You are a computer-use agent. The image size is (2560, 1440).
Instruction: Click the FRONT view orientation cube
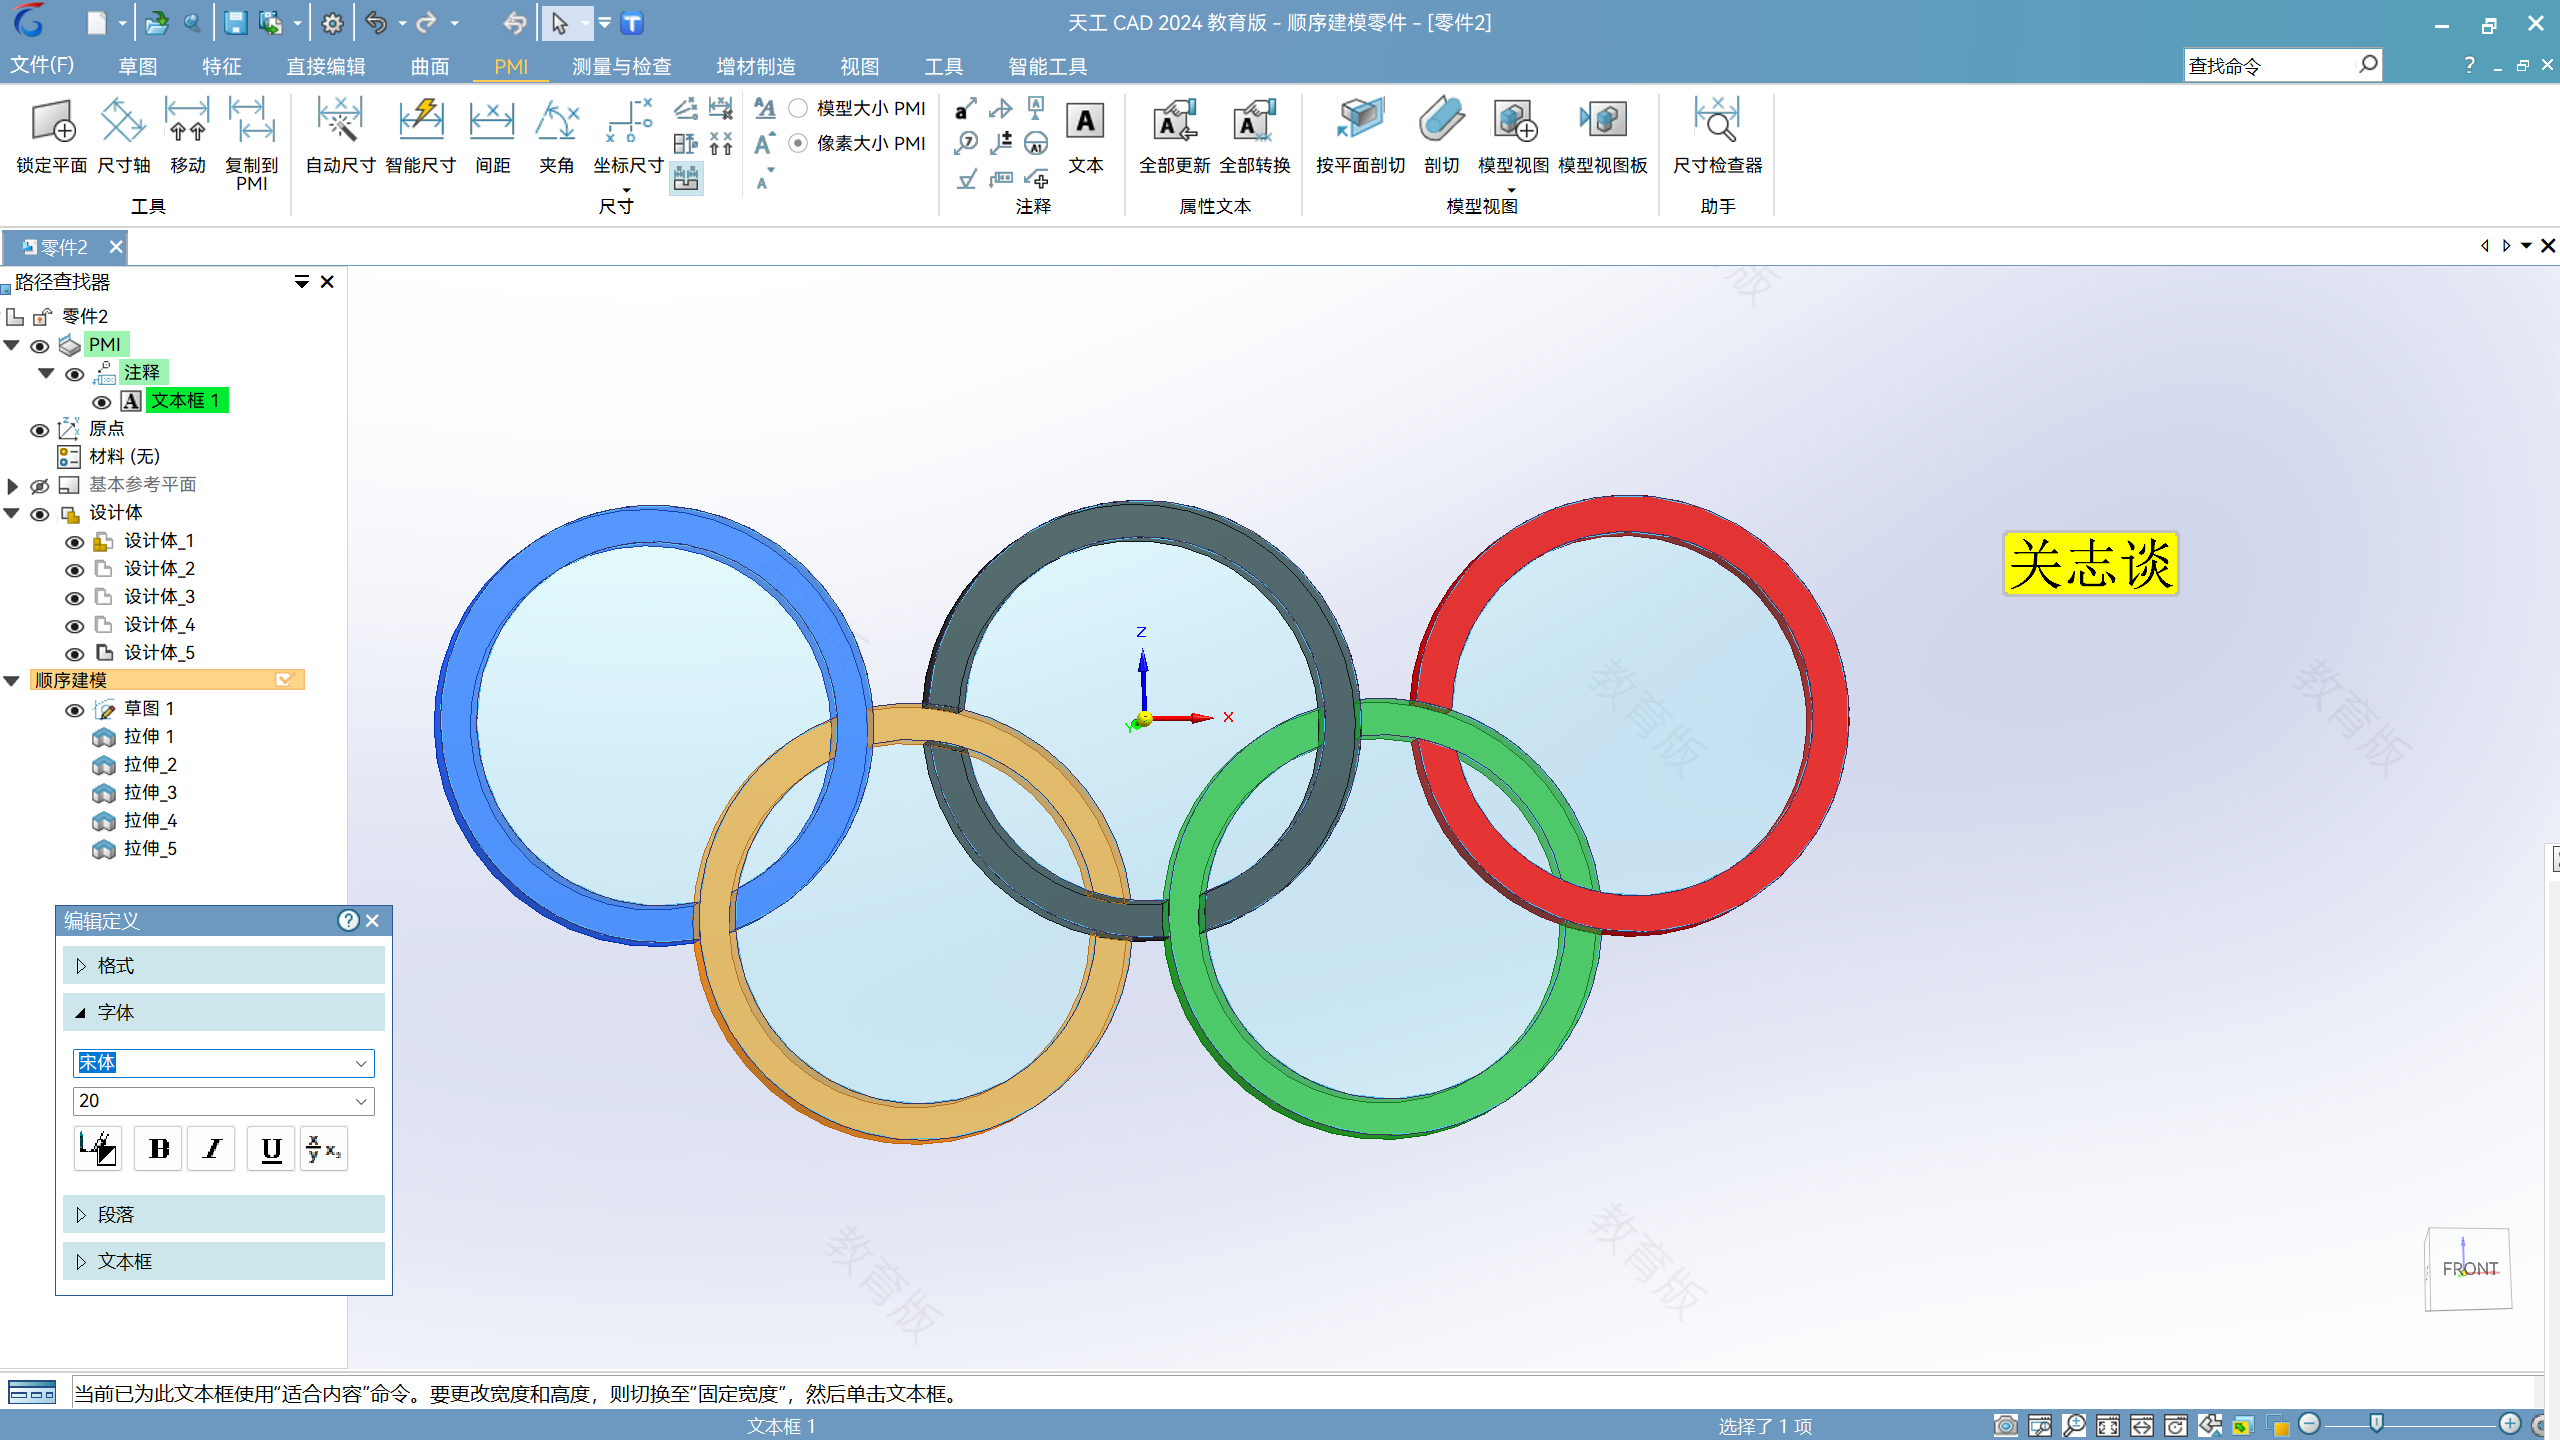point(2468,1269)
